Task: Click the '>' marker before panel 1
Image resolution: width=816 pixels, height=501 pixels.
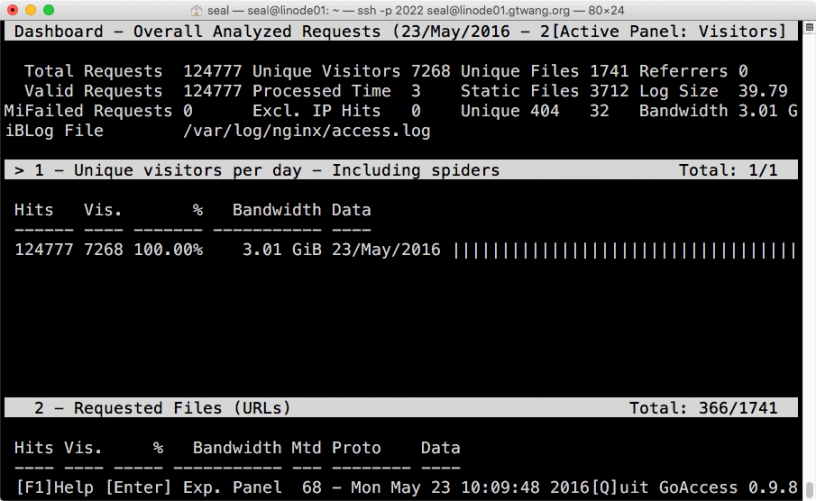Action: [20, 170]
